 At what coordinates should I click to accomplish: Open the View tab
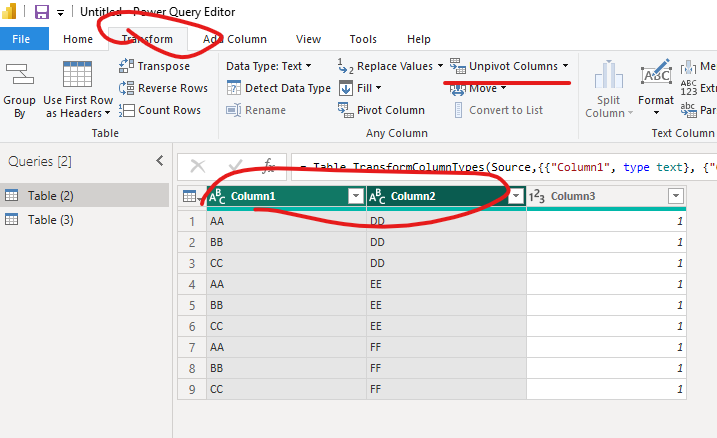[308, 39]
